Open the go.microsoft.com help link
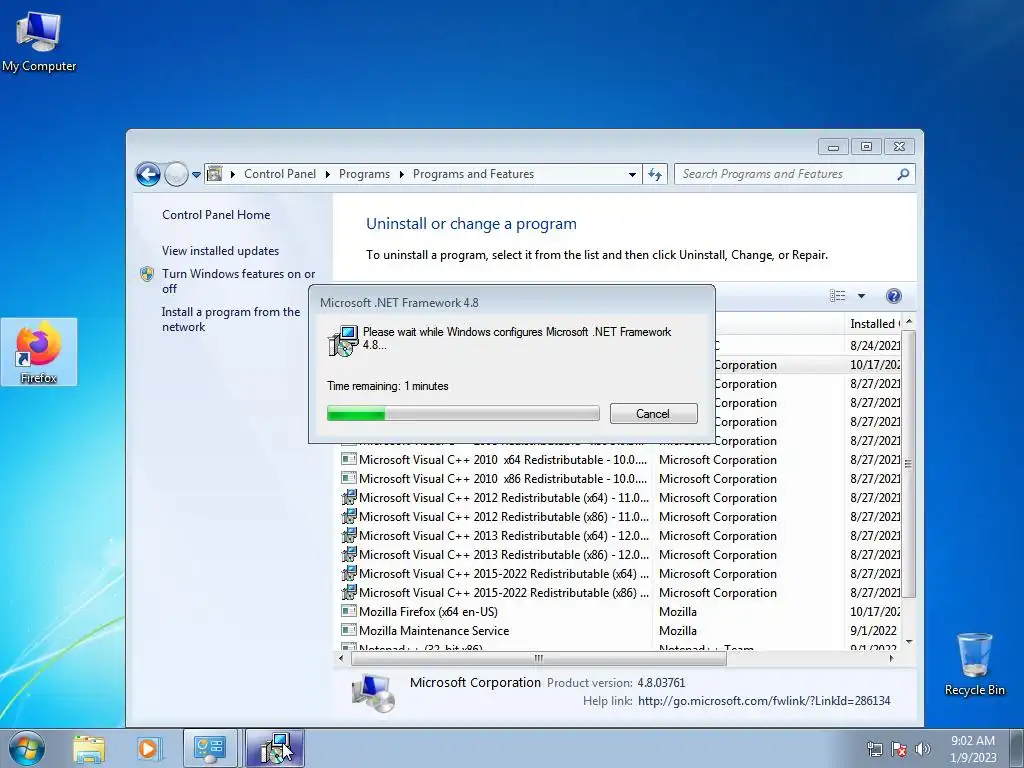Viewport: 1024px width, 768px height. pyautogui.click(x=764, y=701)
